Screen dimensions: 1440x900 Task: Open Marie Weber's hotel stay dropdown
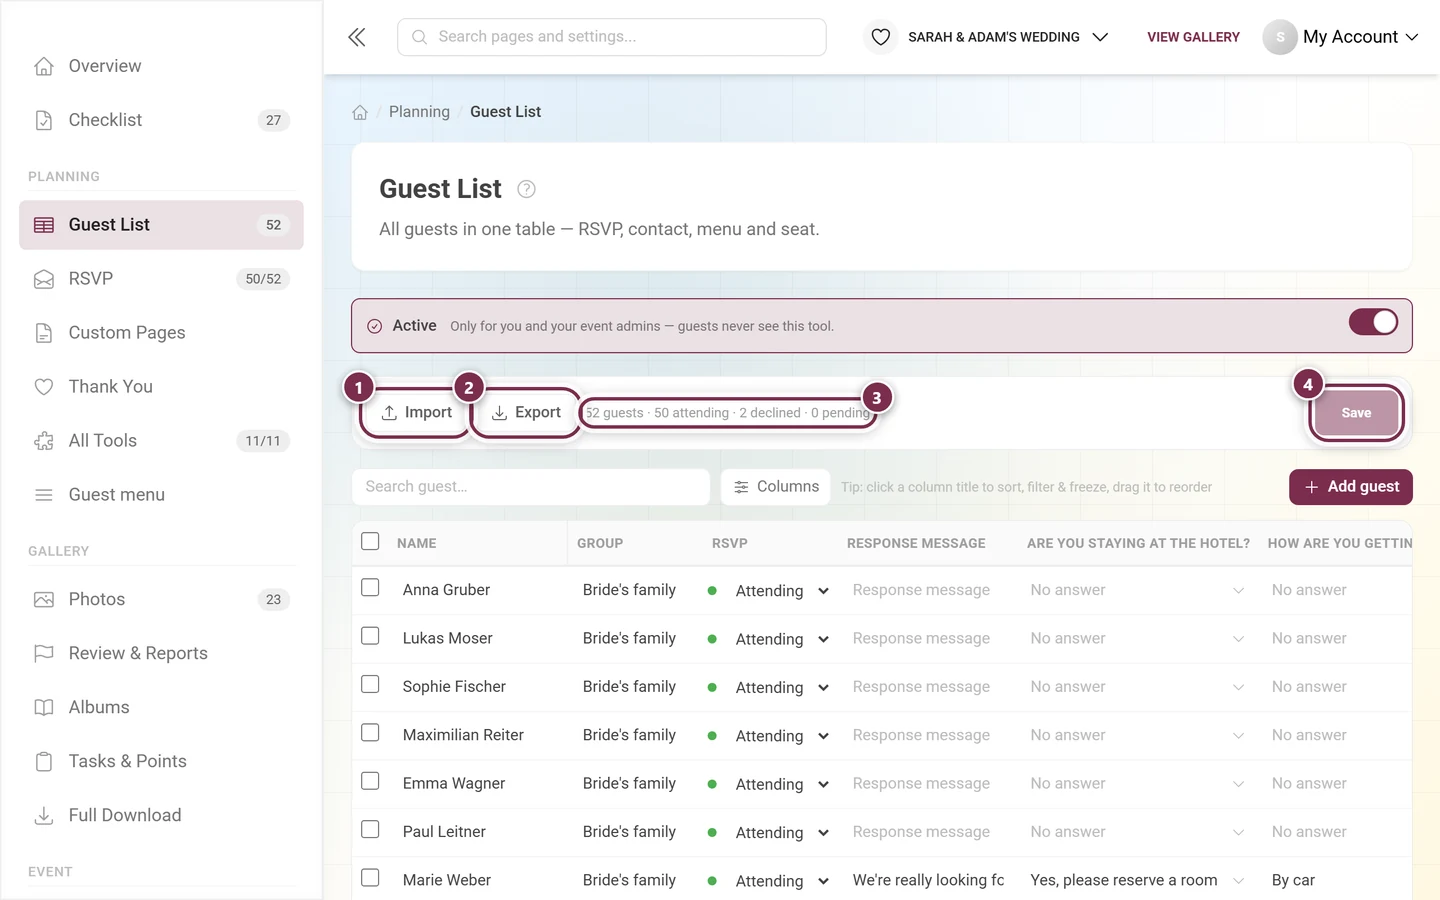pos(1138,881)
